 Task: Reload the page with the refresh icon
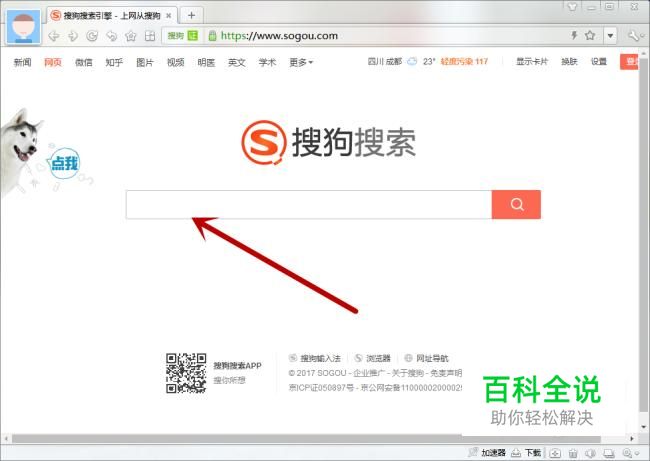pos(92,36)
